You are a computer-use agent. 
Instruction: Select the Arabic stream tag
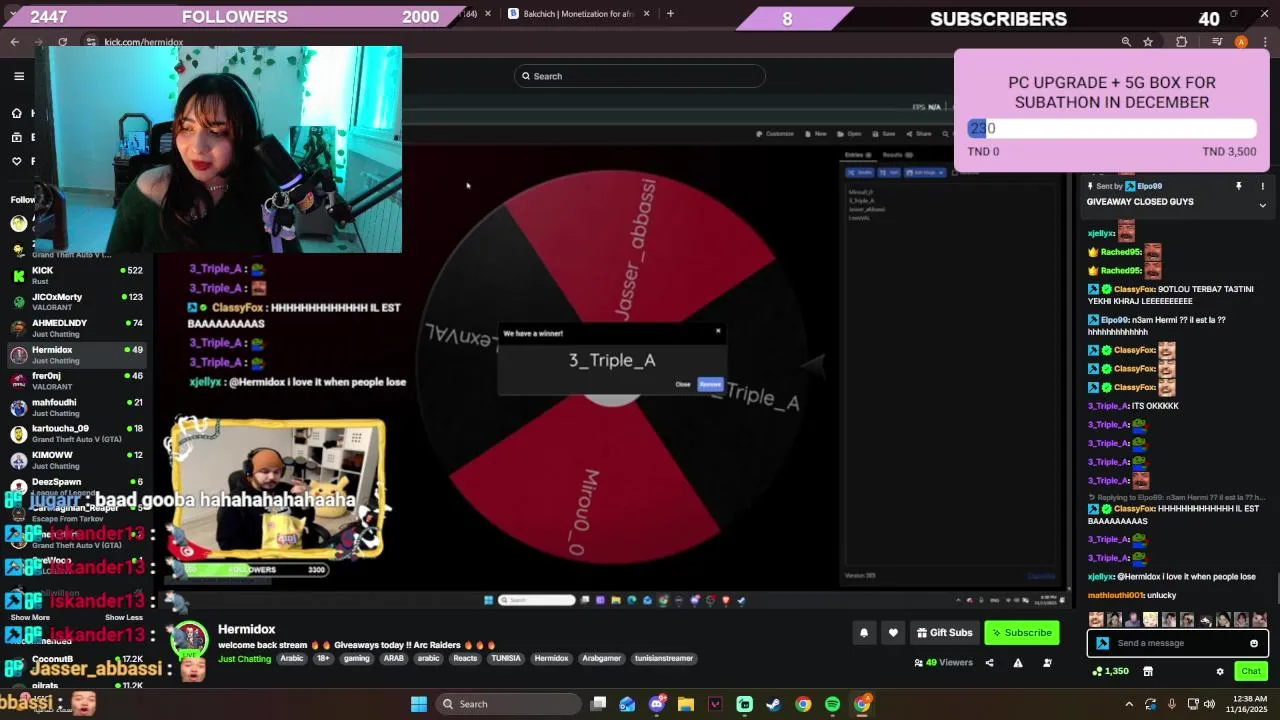point(292,658)
